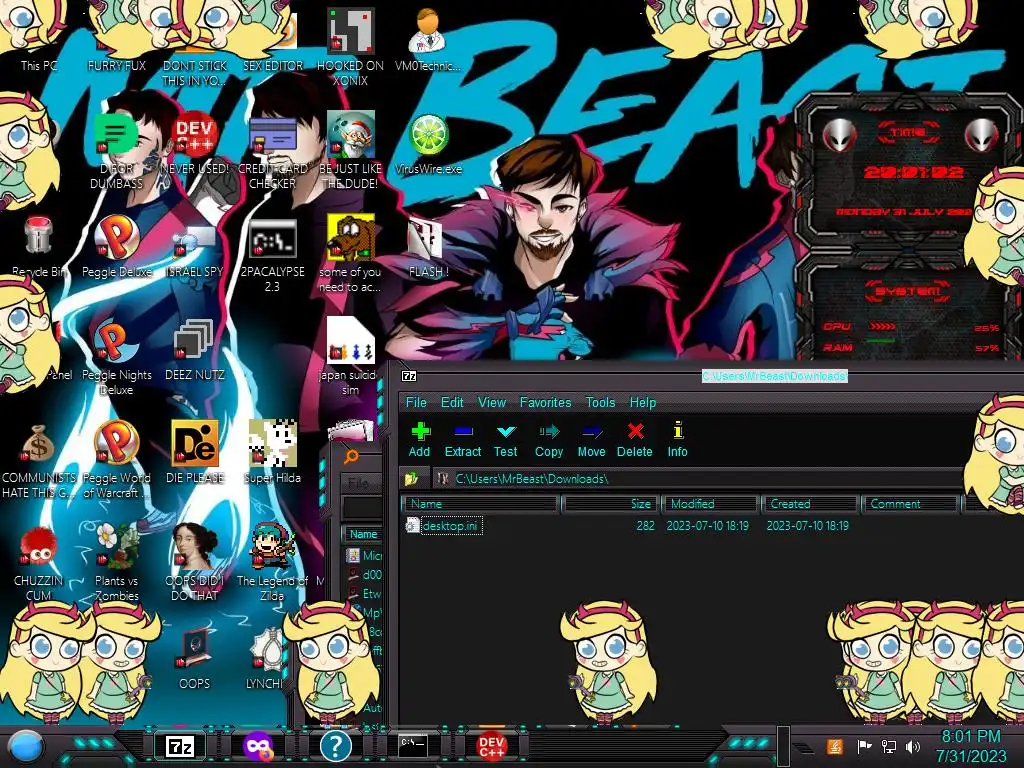This screenshot has height=768, width=1024.
Task: Select DEEZ NUTZ desktop icon
Action: (195, 350)
